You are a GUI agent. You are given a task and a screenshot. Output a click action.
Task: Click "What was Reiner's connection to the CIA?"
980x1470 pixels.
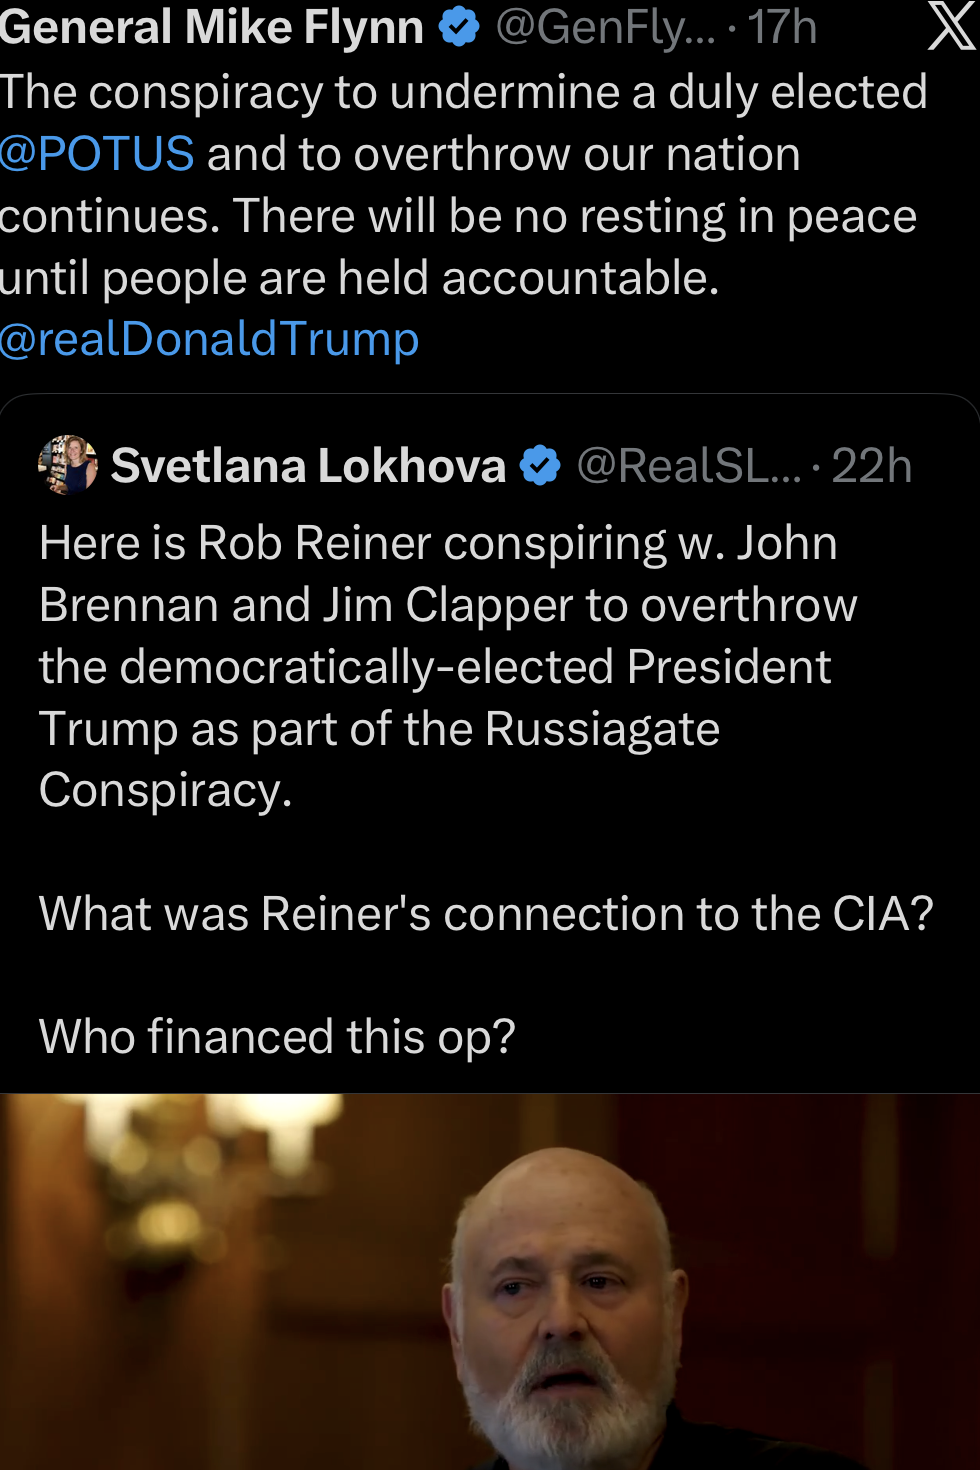486,913
